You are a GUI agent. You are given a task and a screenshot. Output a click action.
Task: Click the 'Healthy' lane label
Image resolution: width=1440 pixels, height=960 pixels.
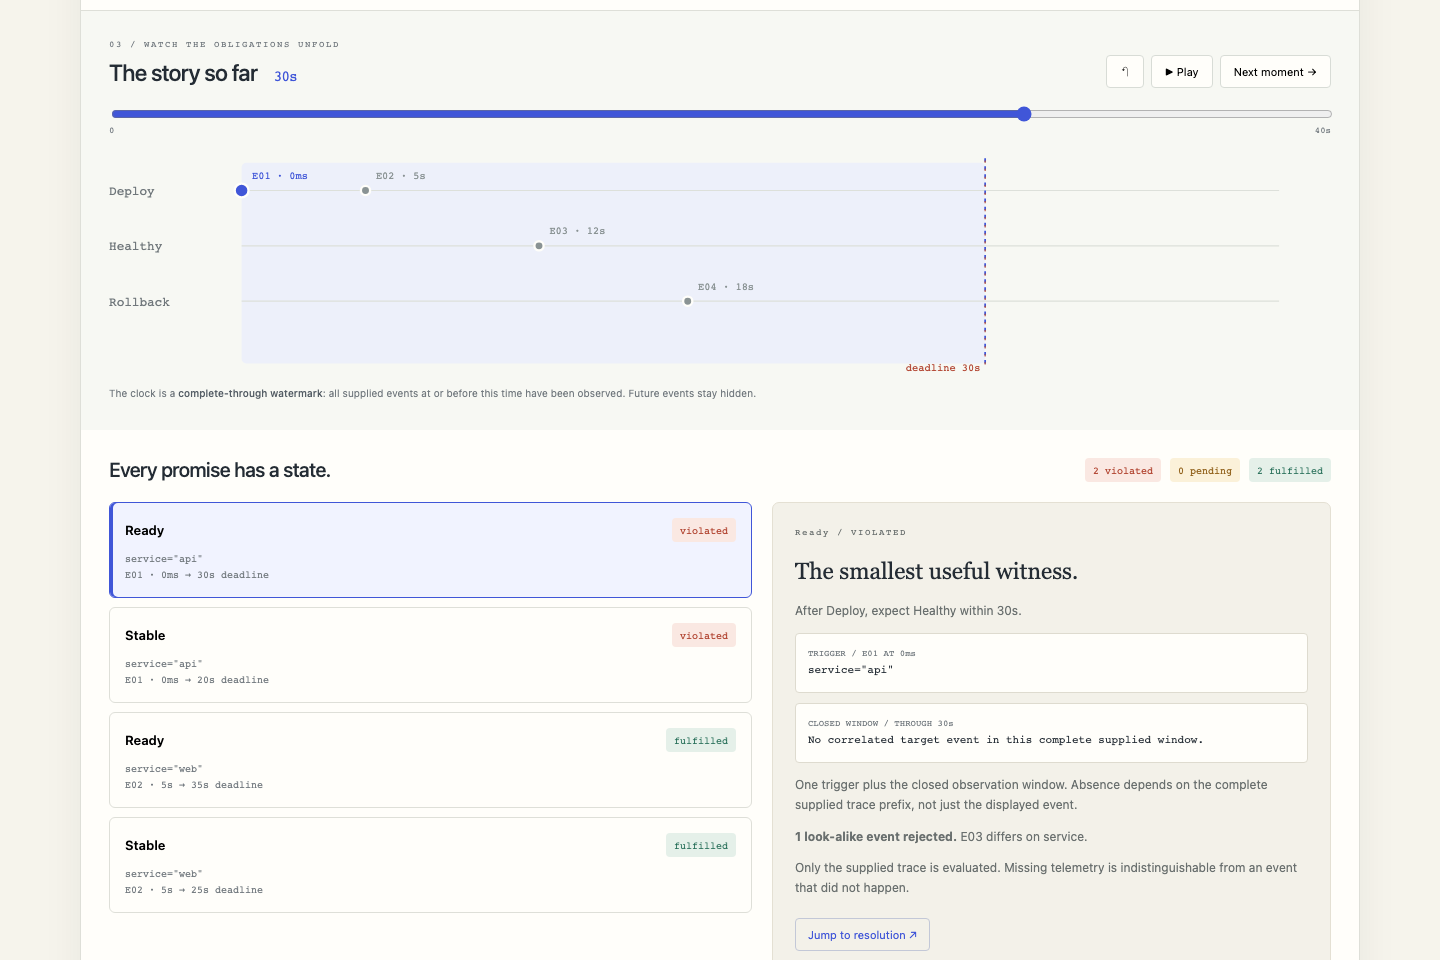[135, 246]
